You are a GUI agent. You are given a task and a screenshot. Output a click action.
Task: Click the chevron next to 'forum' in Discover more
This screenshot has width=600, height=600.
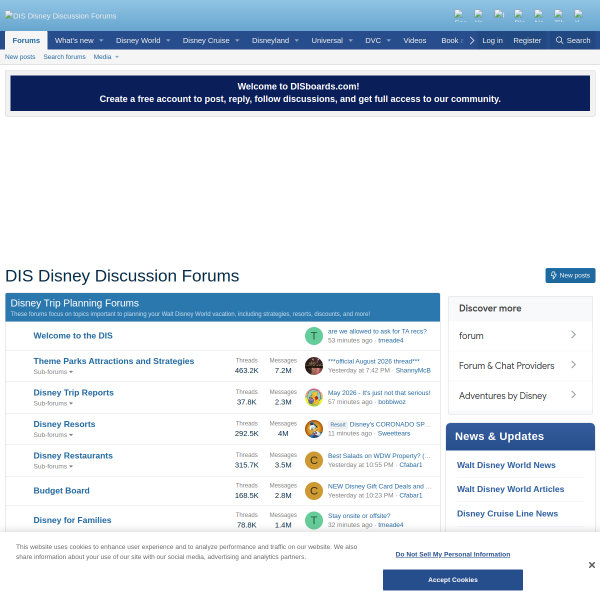[573, 335]
